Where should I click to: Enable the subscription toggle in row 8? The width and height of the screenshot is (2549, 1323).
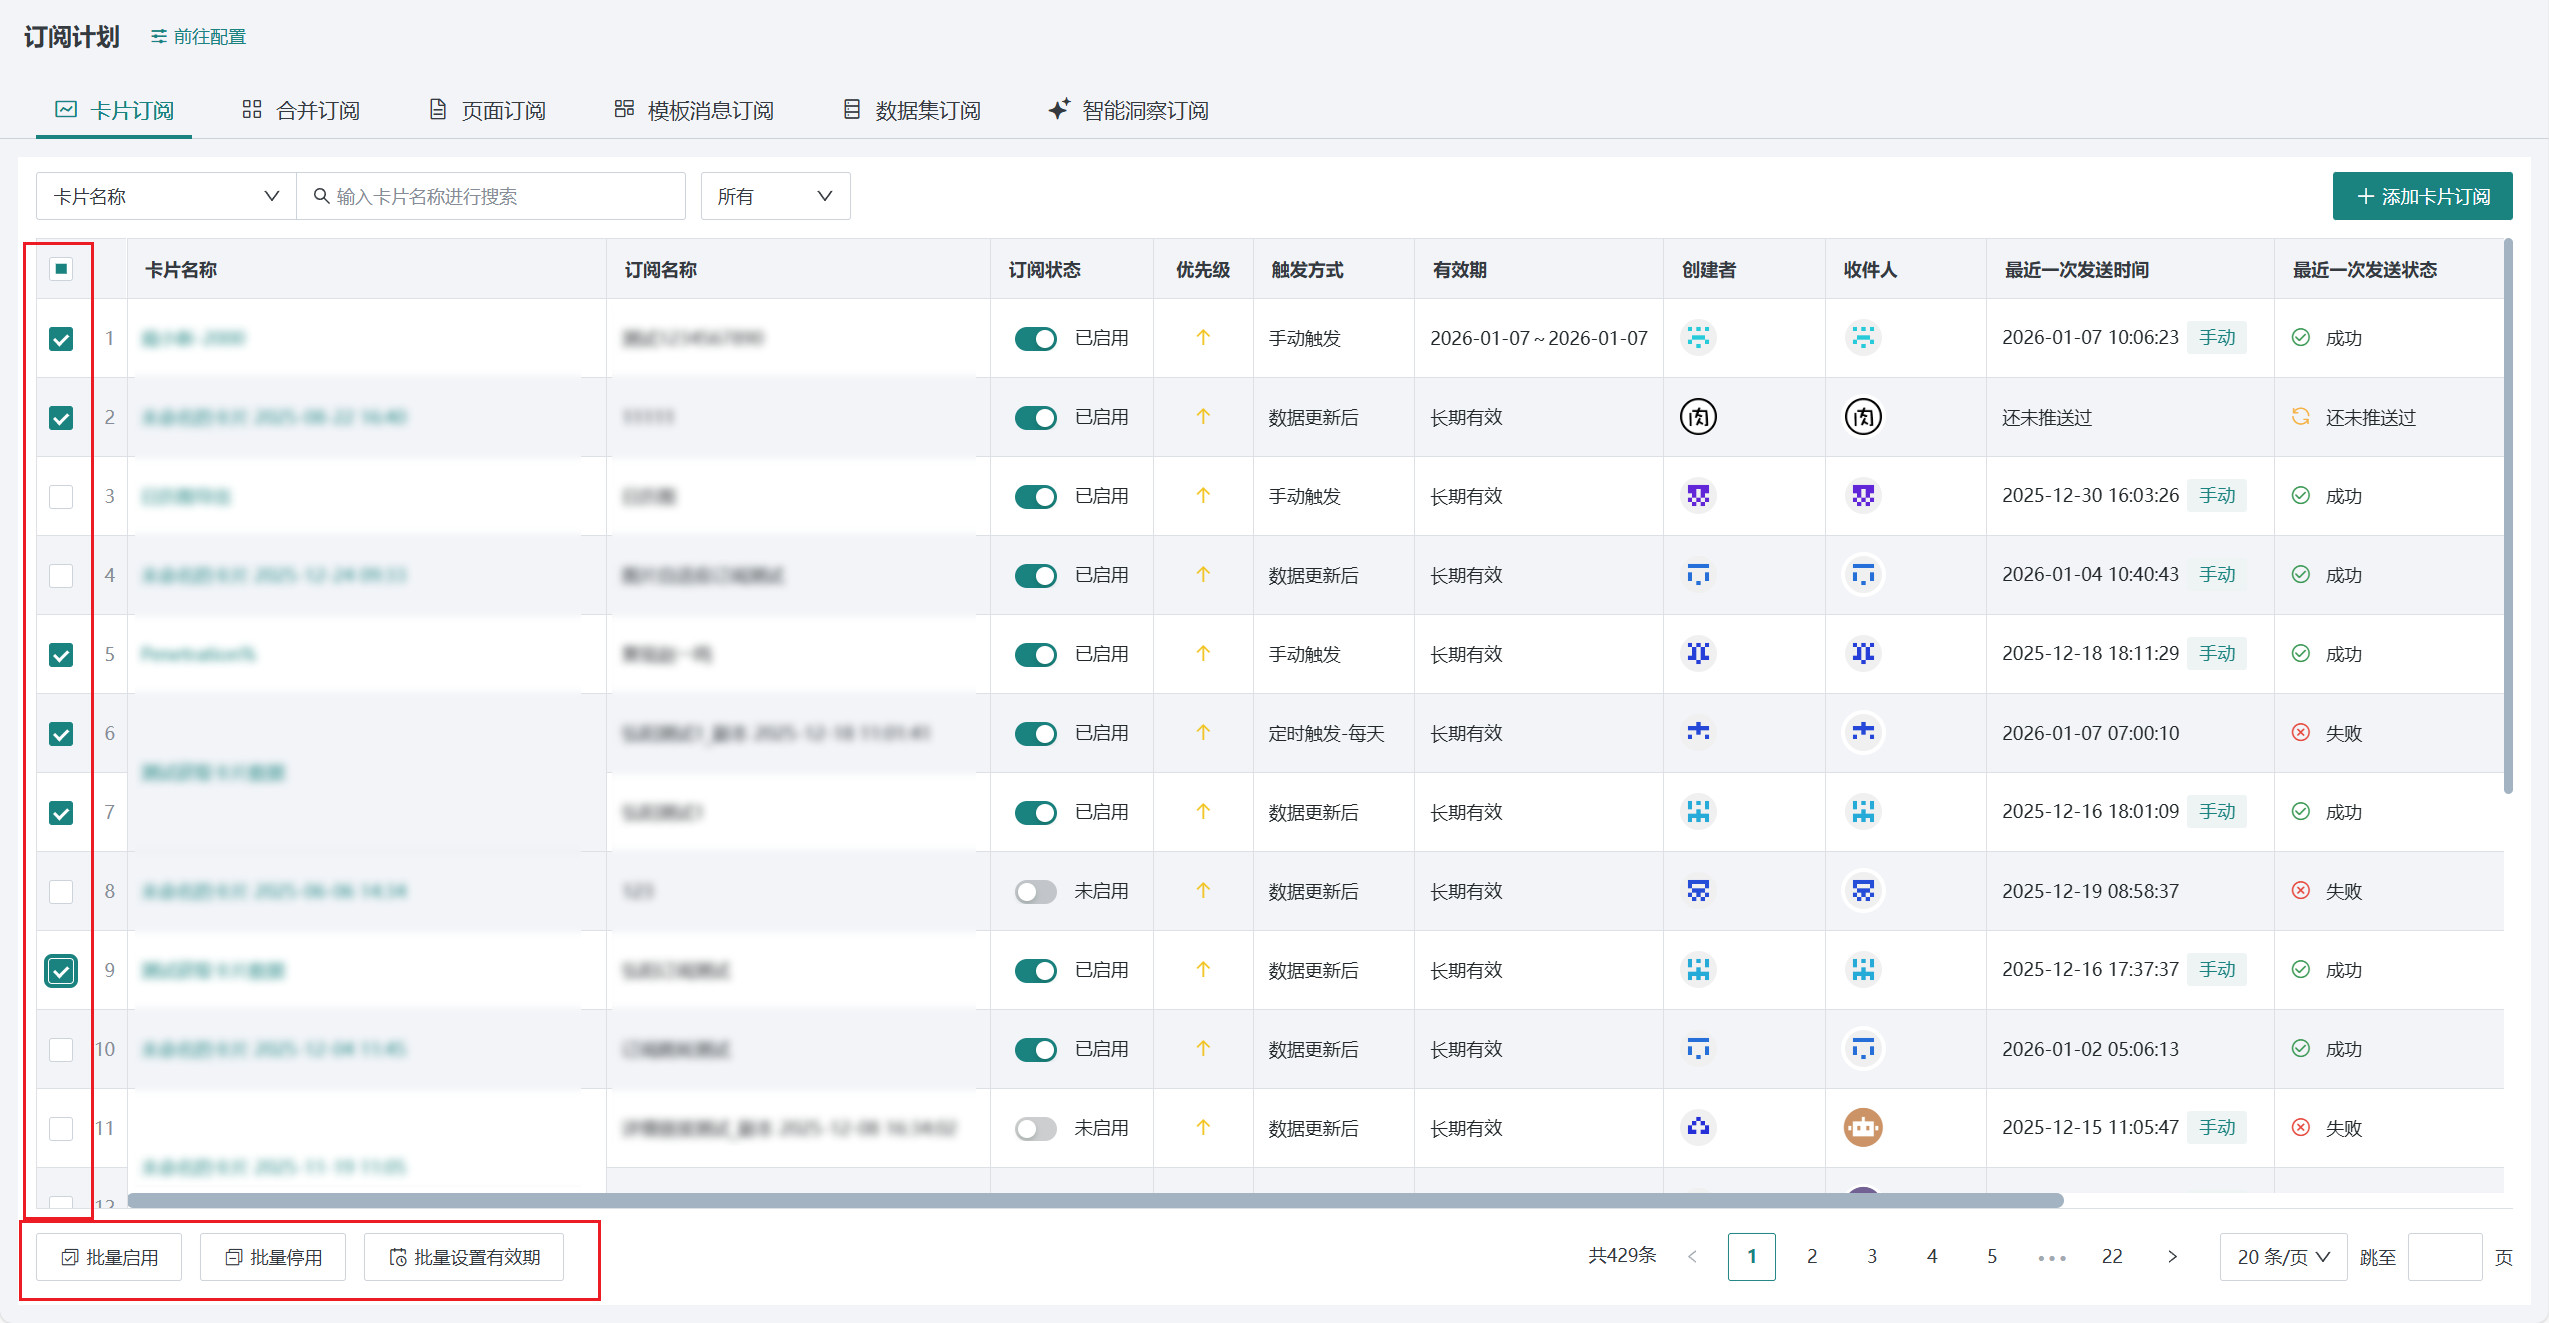pos(1035,892)
